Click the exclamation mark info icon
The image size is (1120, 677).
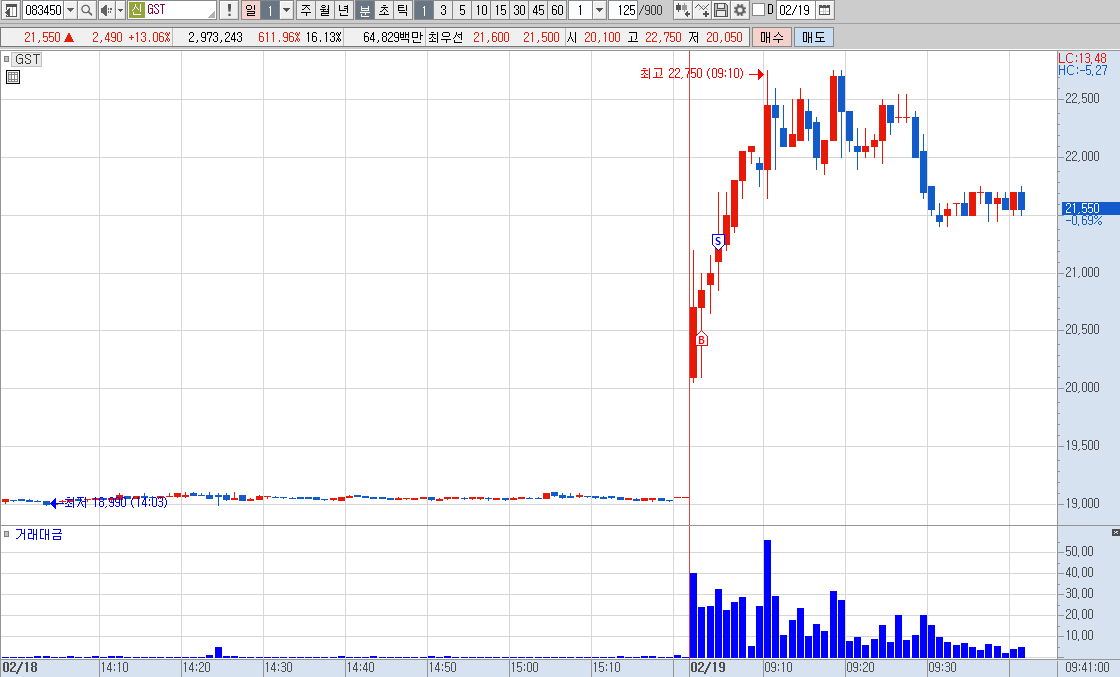click(x=229, y=10)
